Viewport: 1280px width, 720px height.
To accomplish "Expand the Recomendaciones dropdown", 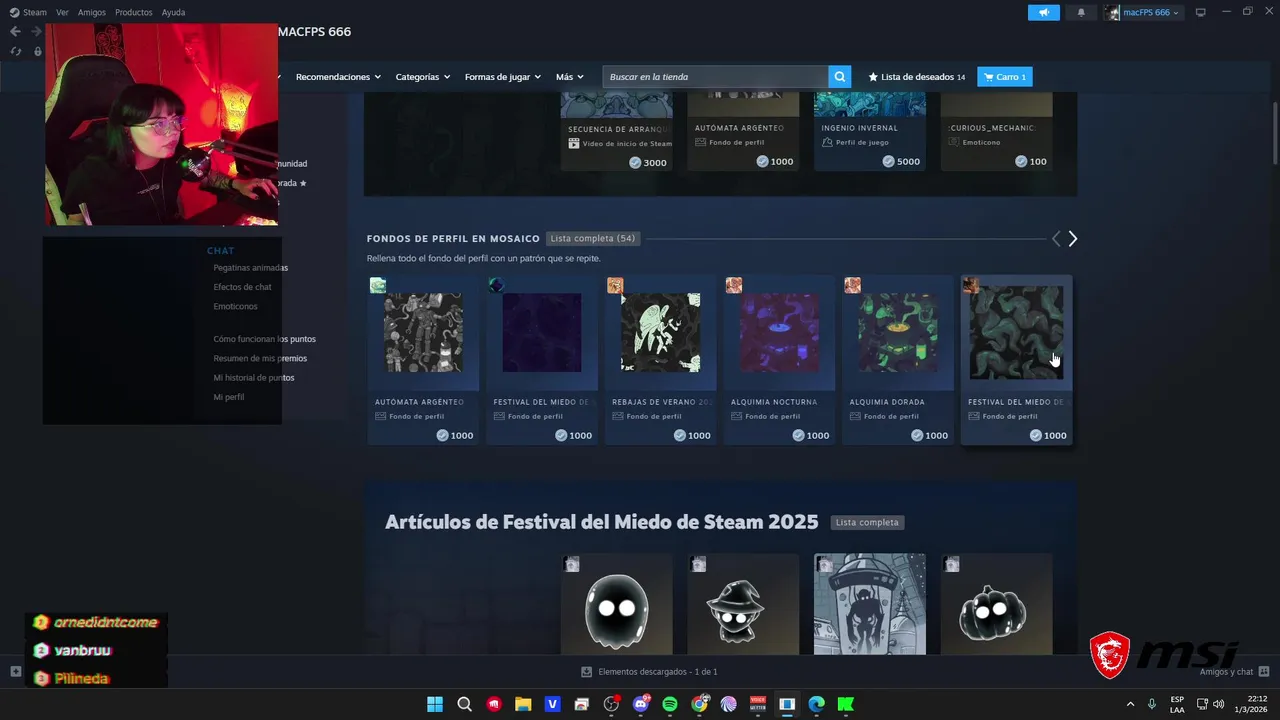I will pyautogui.click(x=339, y=77).
